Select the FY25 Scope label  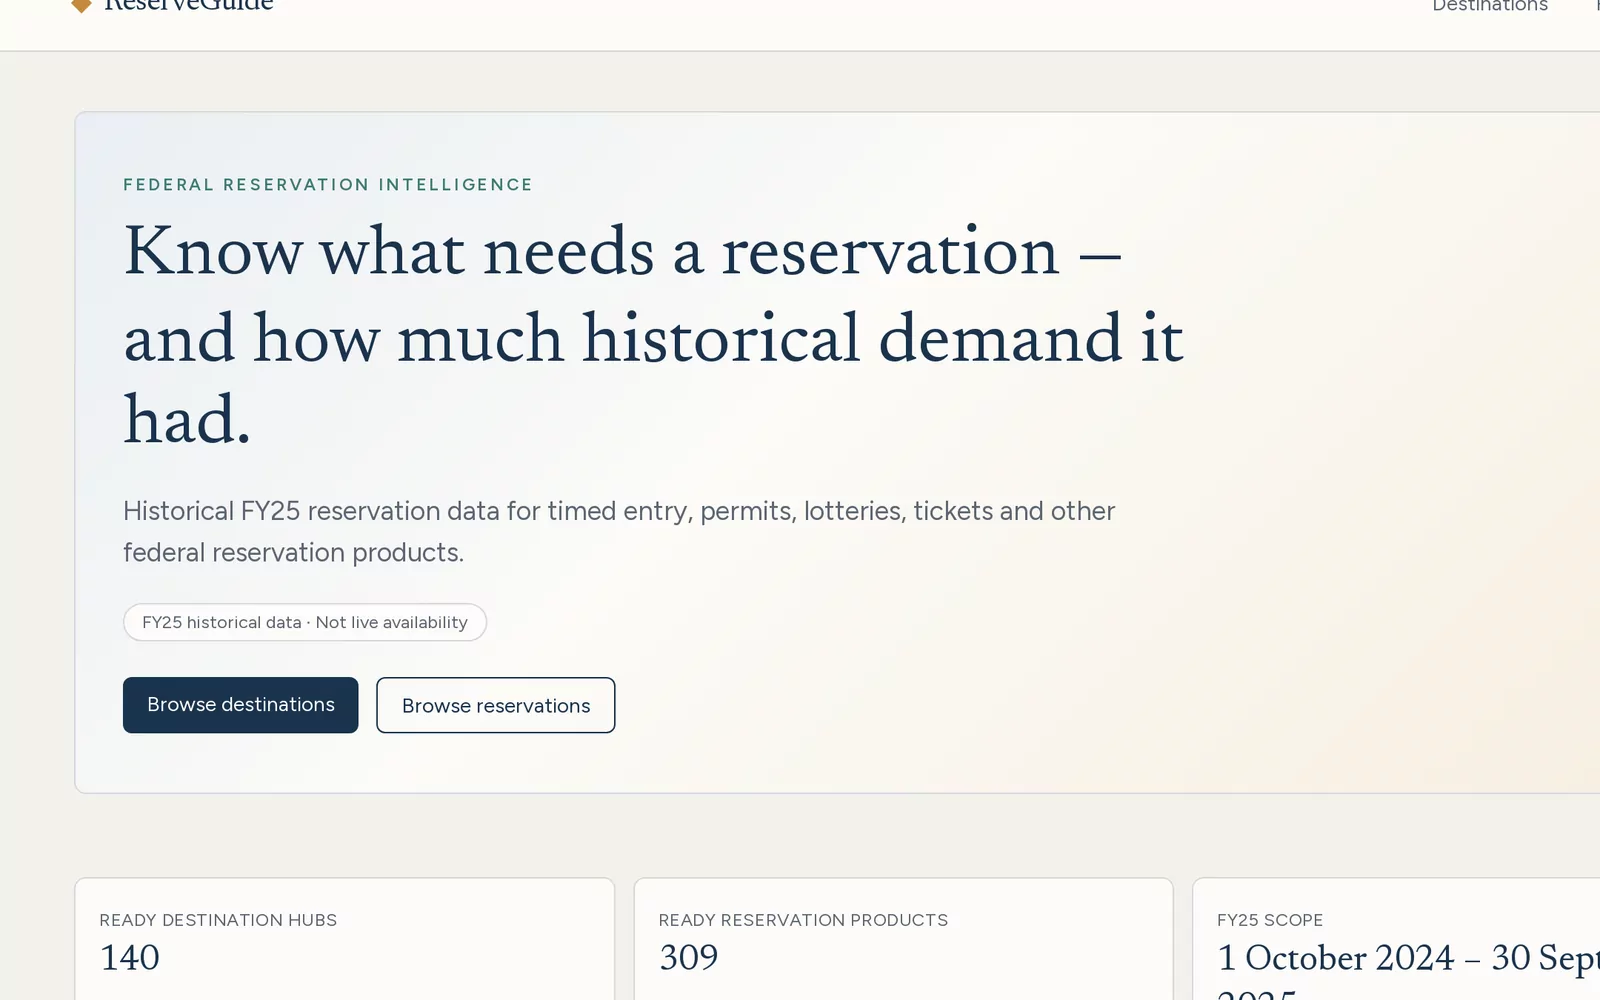click(x=1270, y=920)
